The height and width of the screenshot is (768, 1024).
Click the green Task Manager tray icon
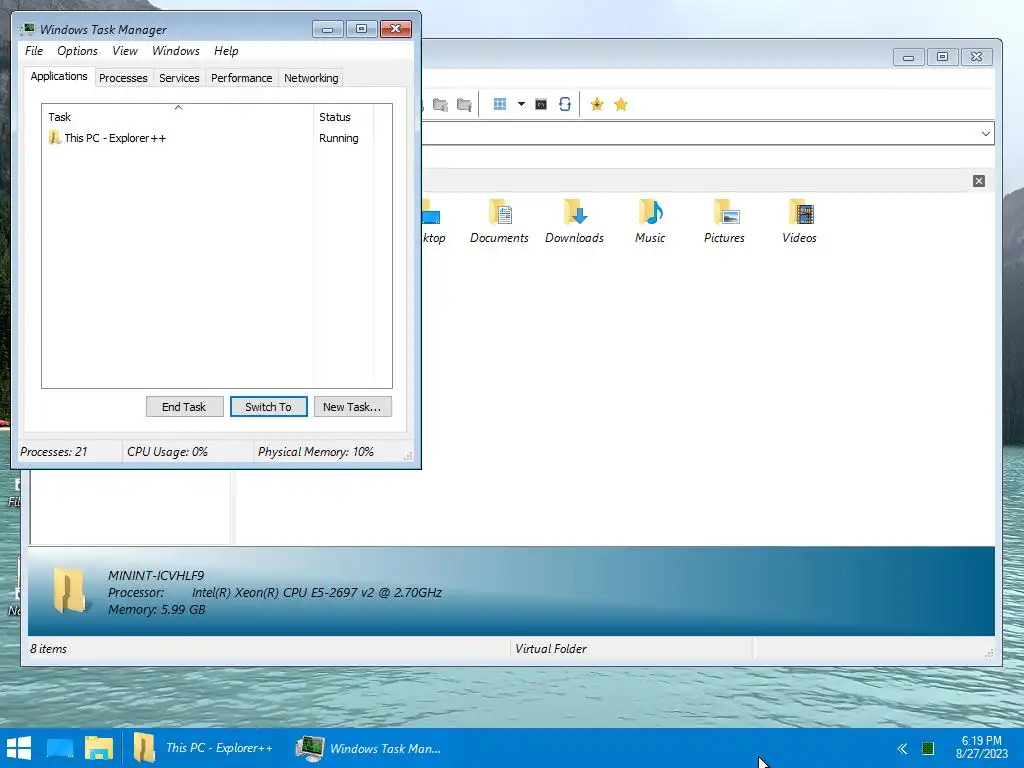(927, 748)
